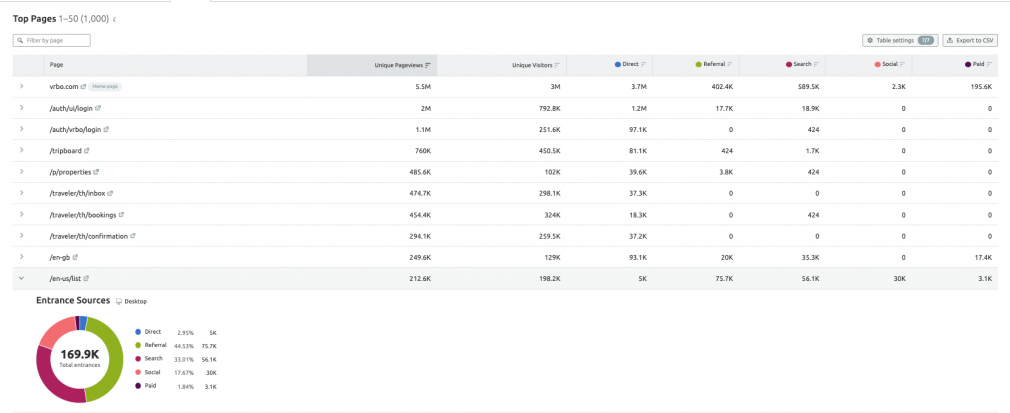The height and width of the screenshot is (413, 1010).
Task: Open Table settings options
Action: [898, 40]
